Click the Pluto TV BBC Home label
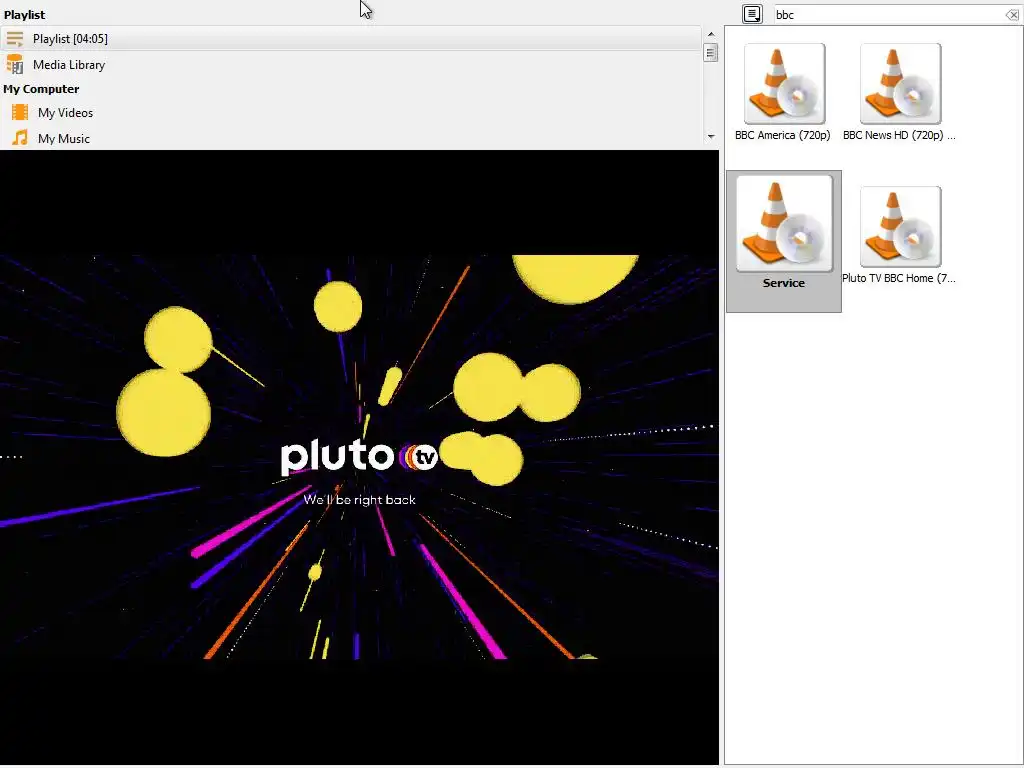Image resolution: width=1024 pixels, height=768 pixels. (x=899, y=278)
